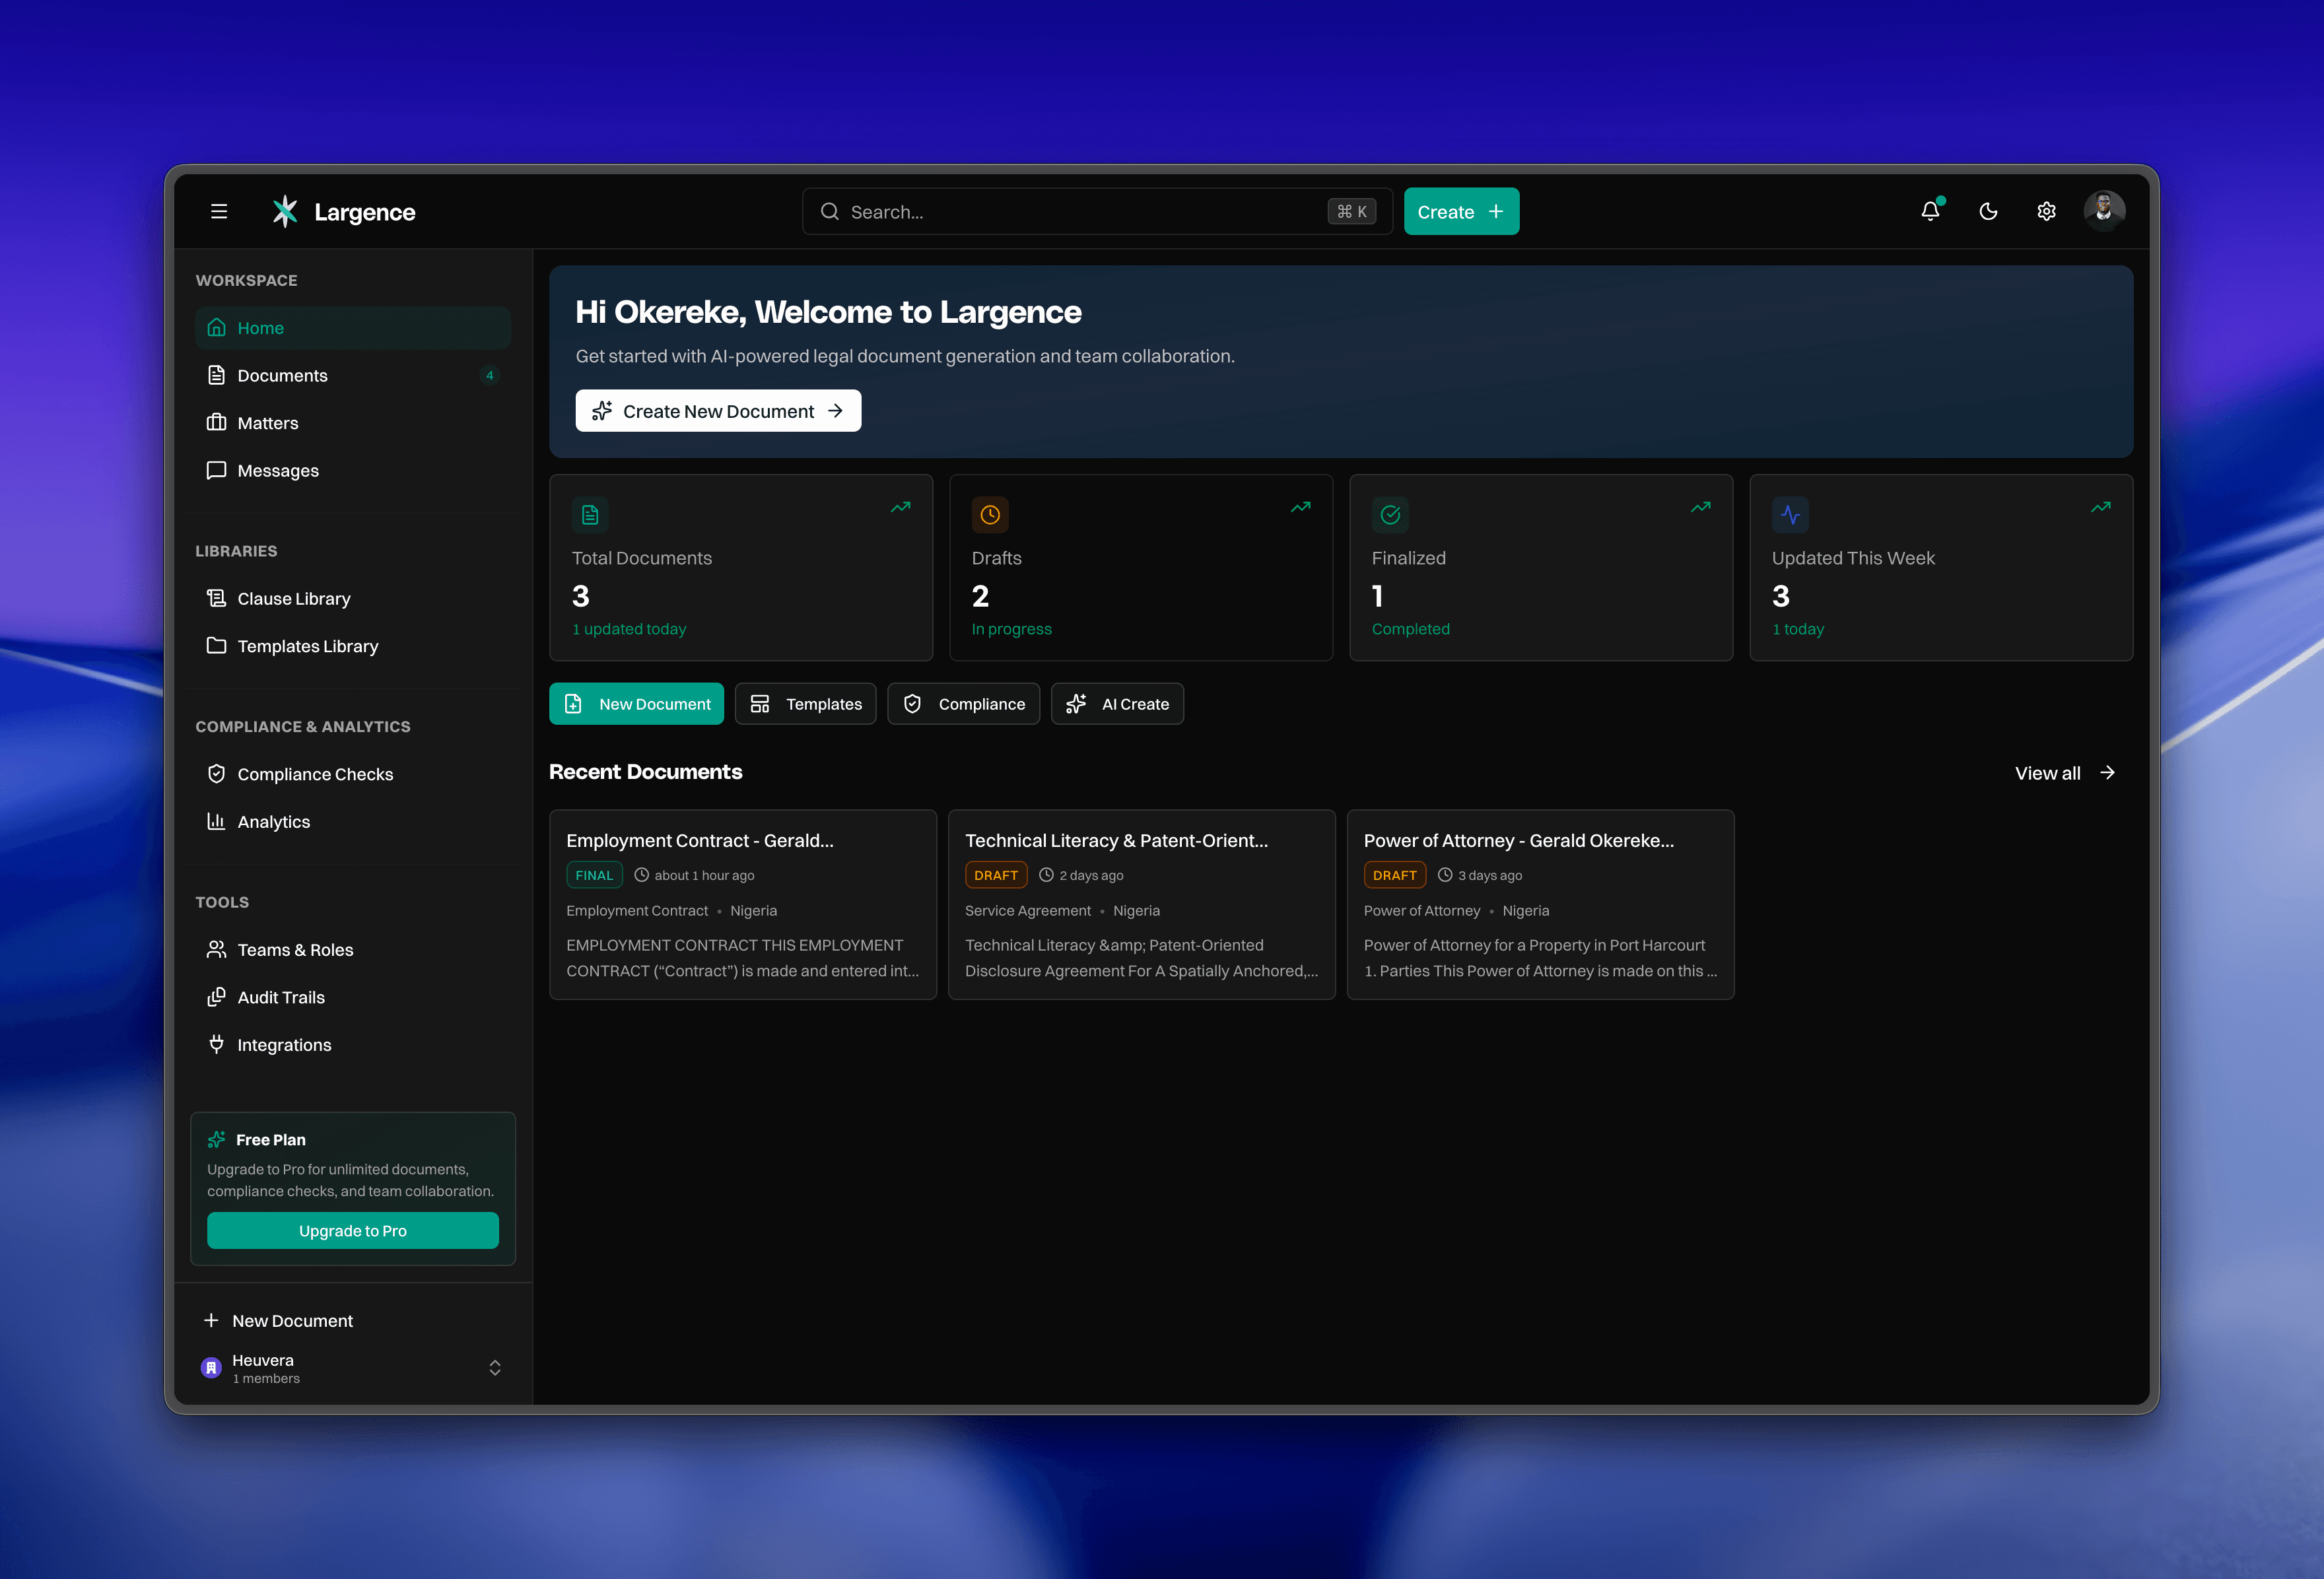Click the user profile avatar

(x=2104, y=211)
